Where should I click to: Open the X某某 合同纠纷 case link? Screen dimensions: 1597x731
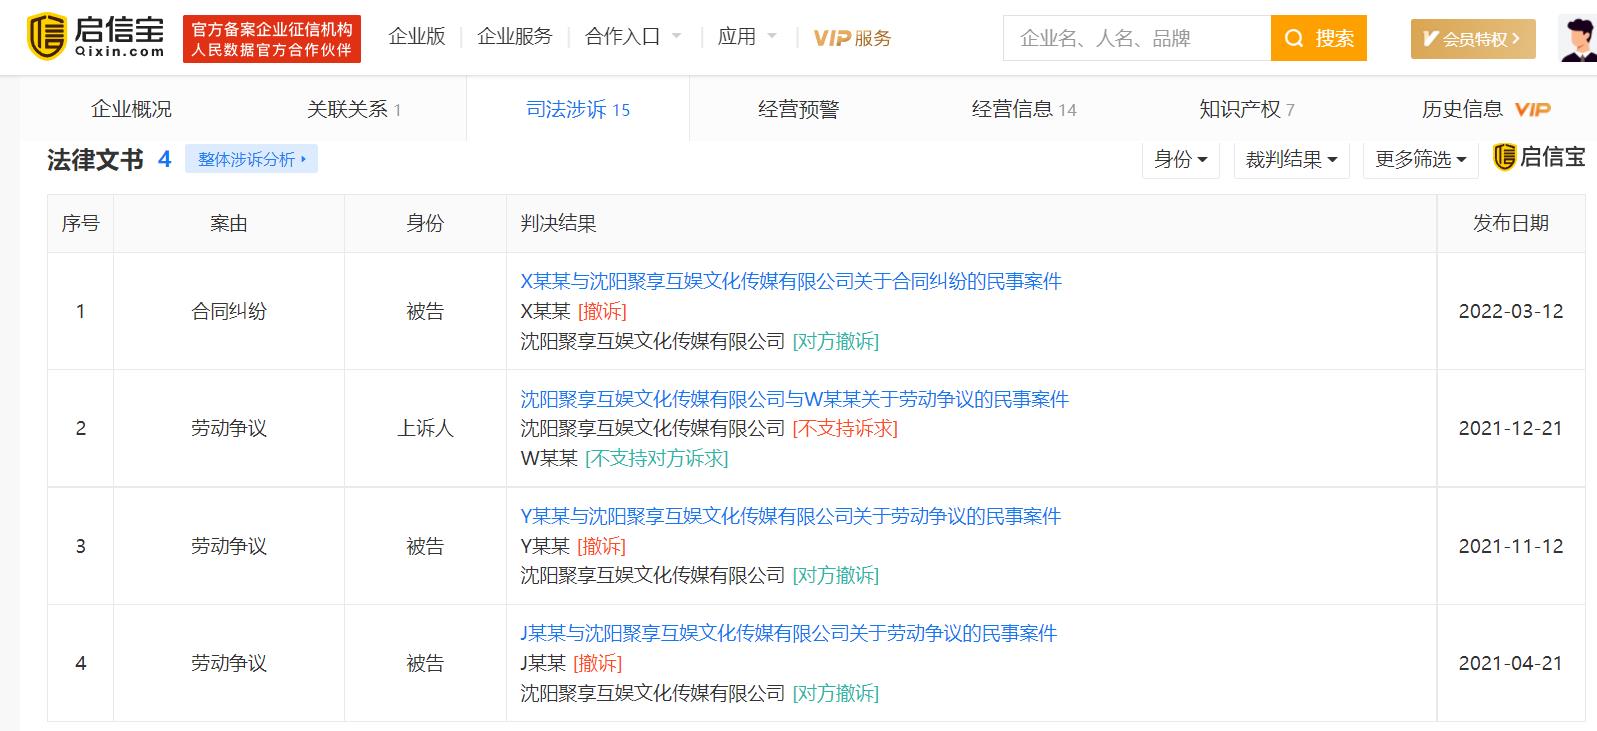click(790, 282)
